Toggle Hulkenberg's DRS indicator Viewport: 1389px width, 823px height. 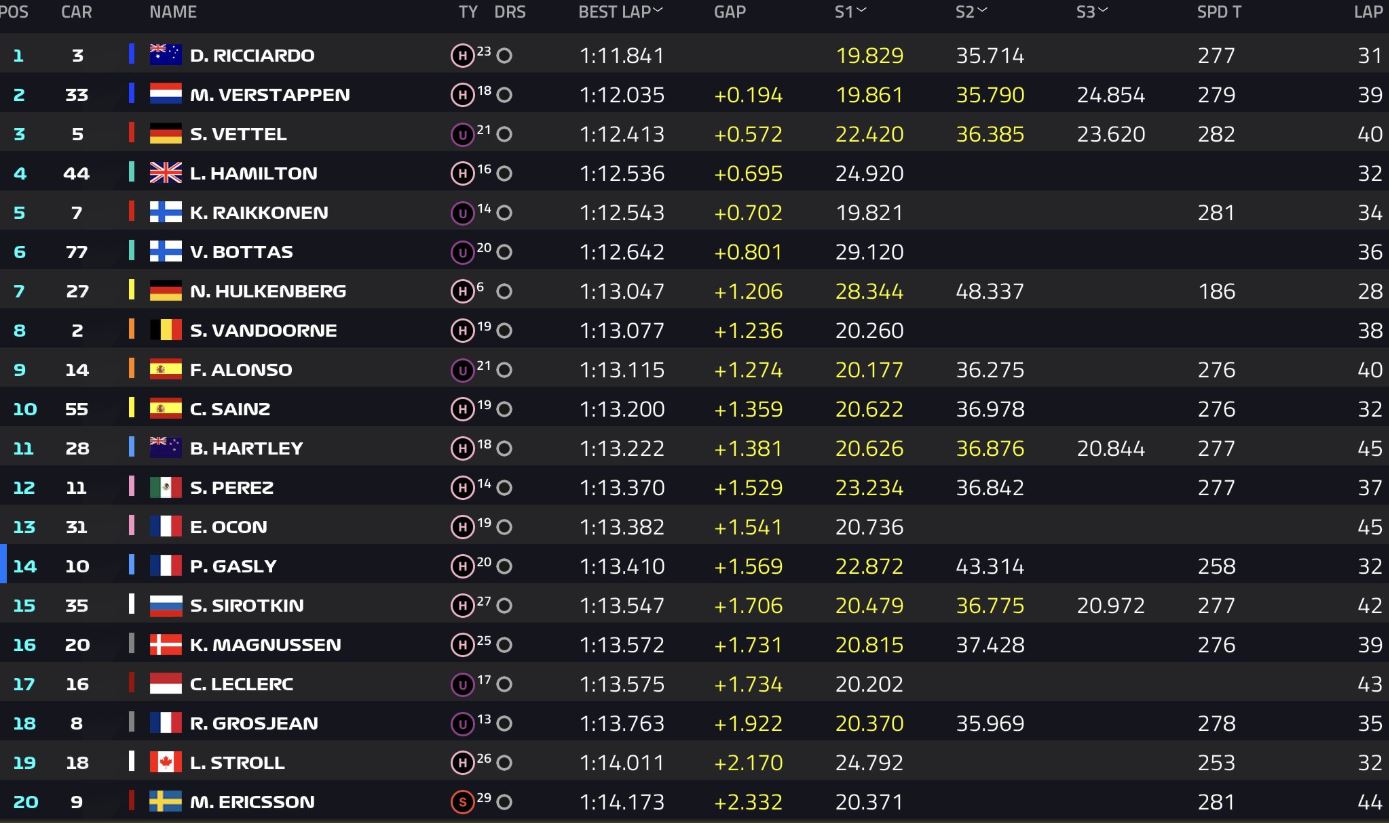(x=504, y=291)
